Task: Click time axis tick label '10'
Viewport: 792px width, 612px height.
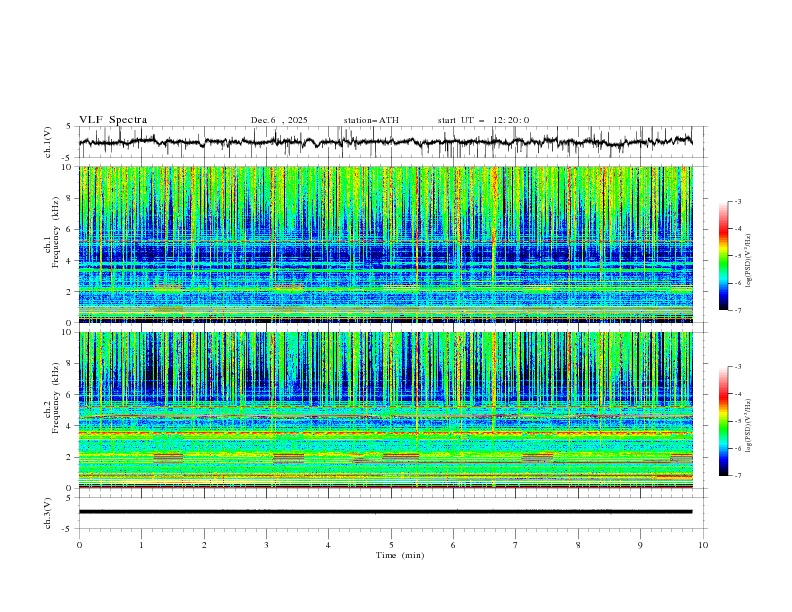Action: pos(703,545)
